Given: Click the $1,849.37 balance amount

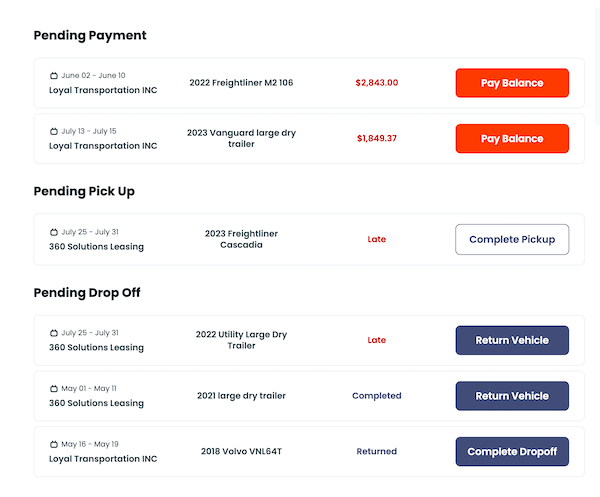Looking at the screenshot, I should [377, 139].
